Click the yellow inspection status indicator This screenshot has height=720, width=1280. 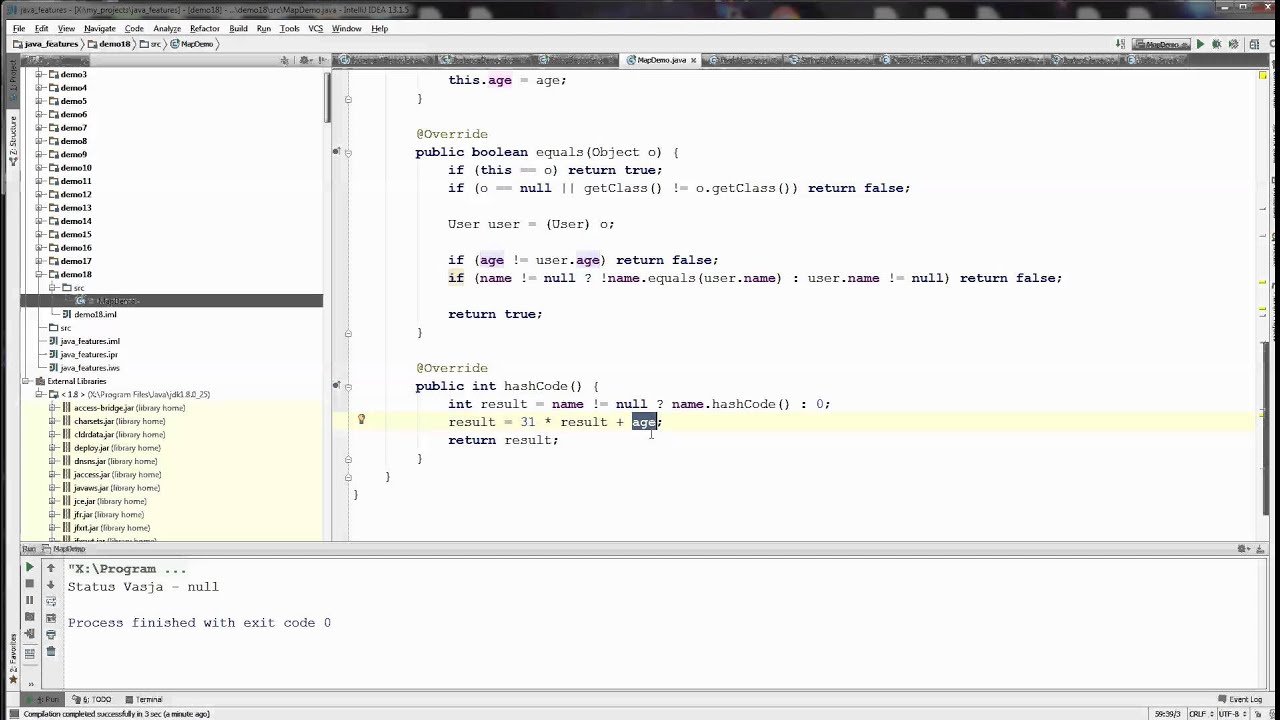click(1264, 75)
